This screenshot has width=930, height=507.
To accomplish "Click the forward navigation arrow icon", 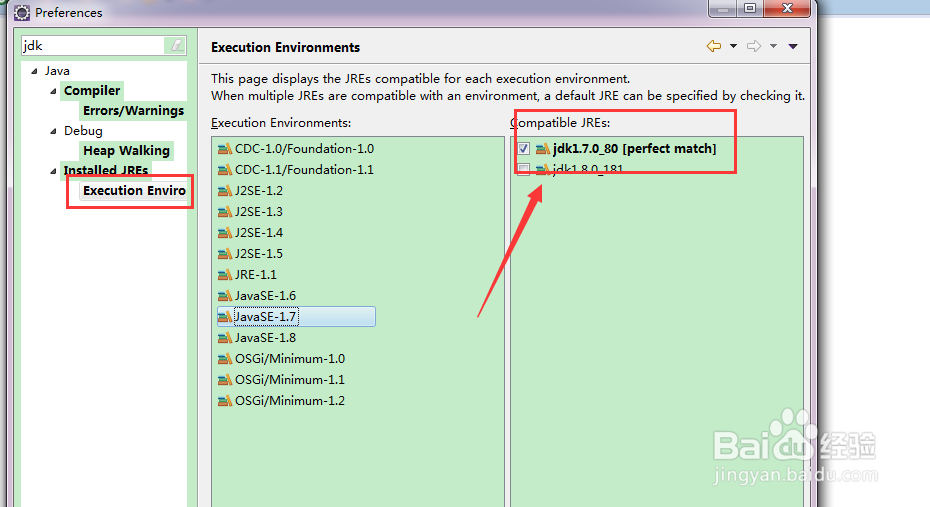I will 754,46.
